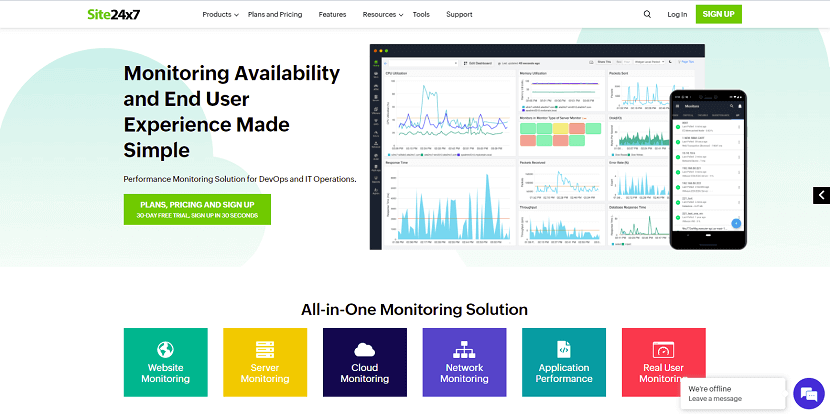Click the cloud icon on Cloud Monitoring

pos(365,350)
